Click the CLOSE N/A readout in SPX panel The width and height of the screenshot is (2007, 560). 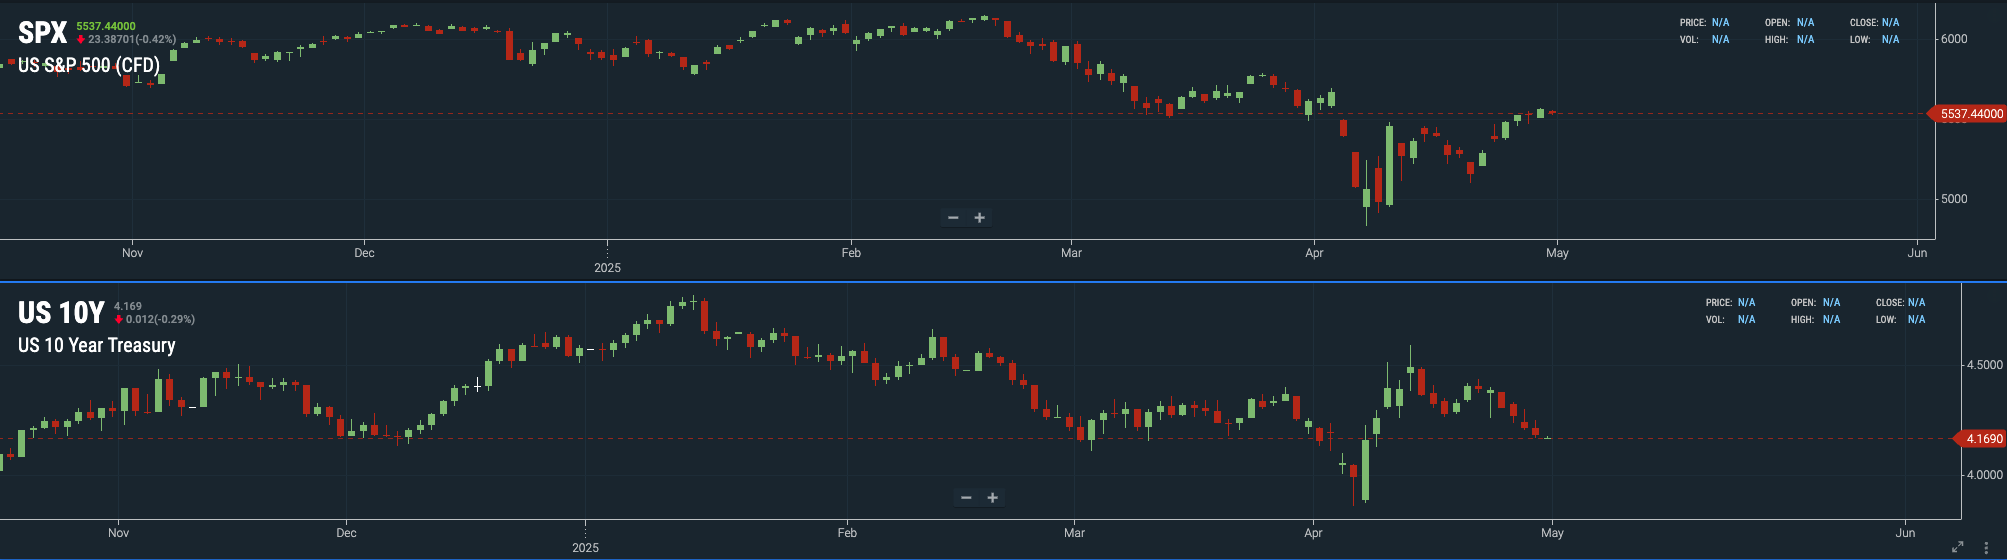[x=1874, y=22]
